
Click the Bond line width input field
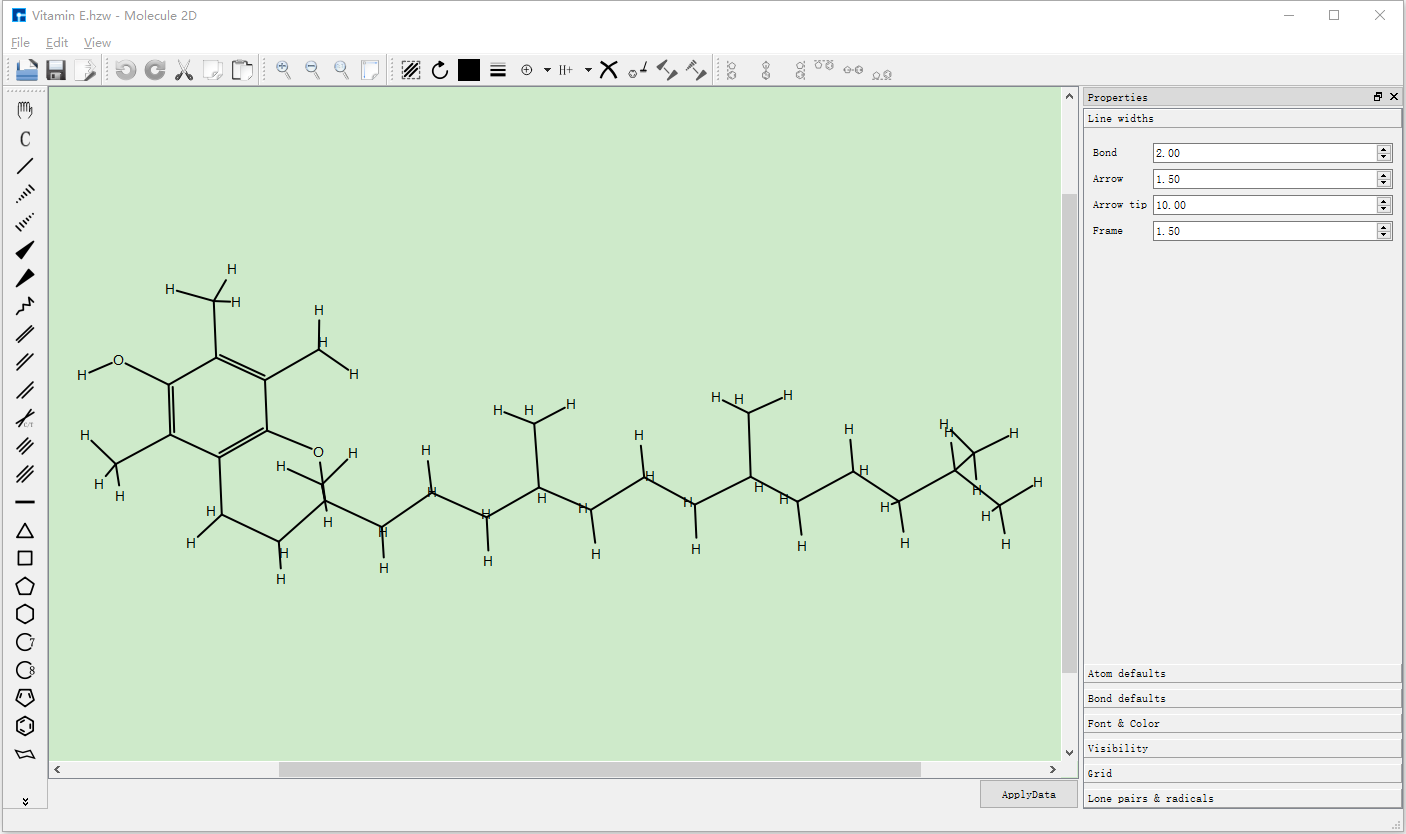[x=1264, y=153]
